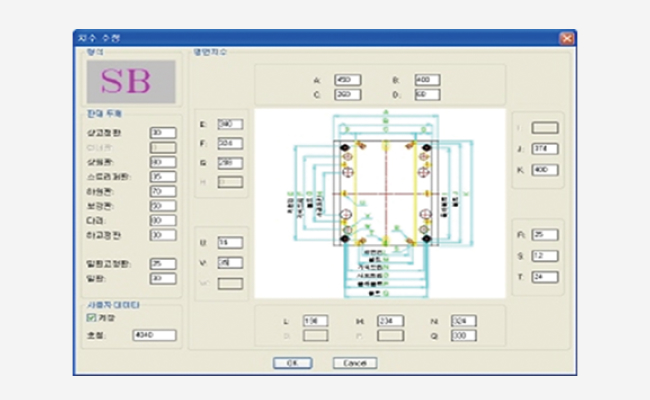Image resolution: width=650 pixels, height=400 pixels.
Task: Close the dimension edit dialog window
Action: (567, 38)
